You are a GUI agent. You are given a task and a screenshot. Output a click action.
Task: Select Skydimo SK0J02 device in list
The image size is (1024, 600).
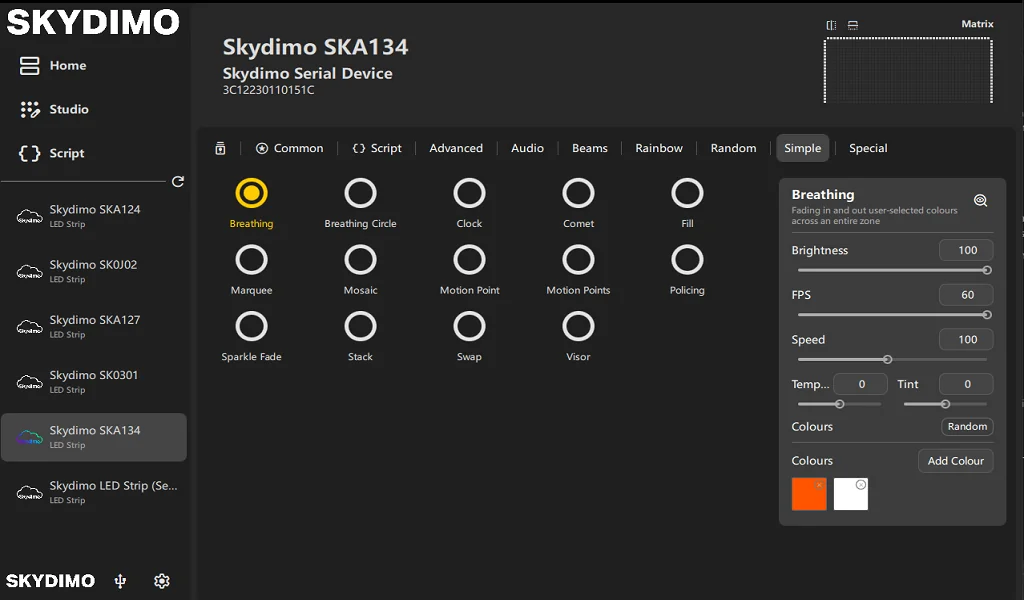pyautogui.click(x=93, y=270)
